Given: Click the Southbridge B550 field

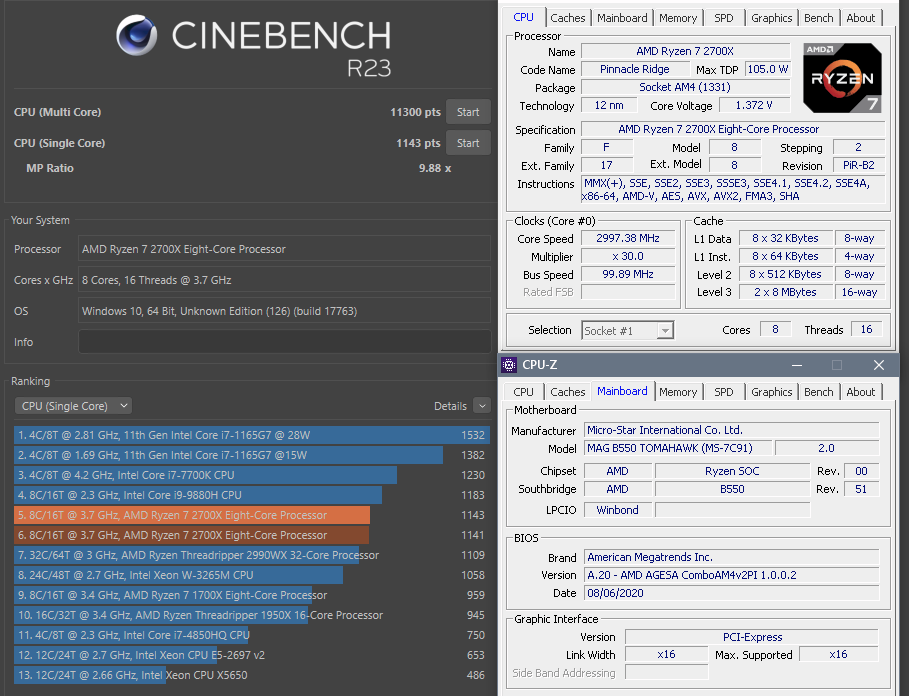Looking at the screenshot, I should (732, 489).
